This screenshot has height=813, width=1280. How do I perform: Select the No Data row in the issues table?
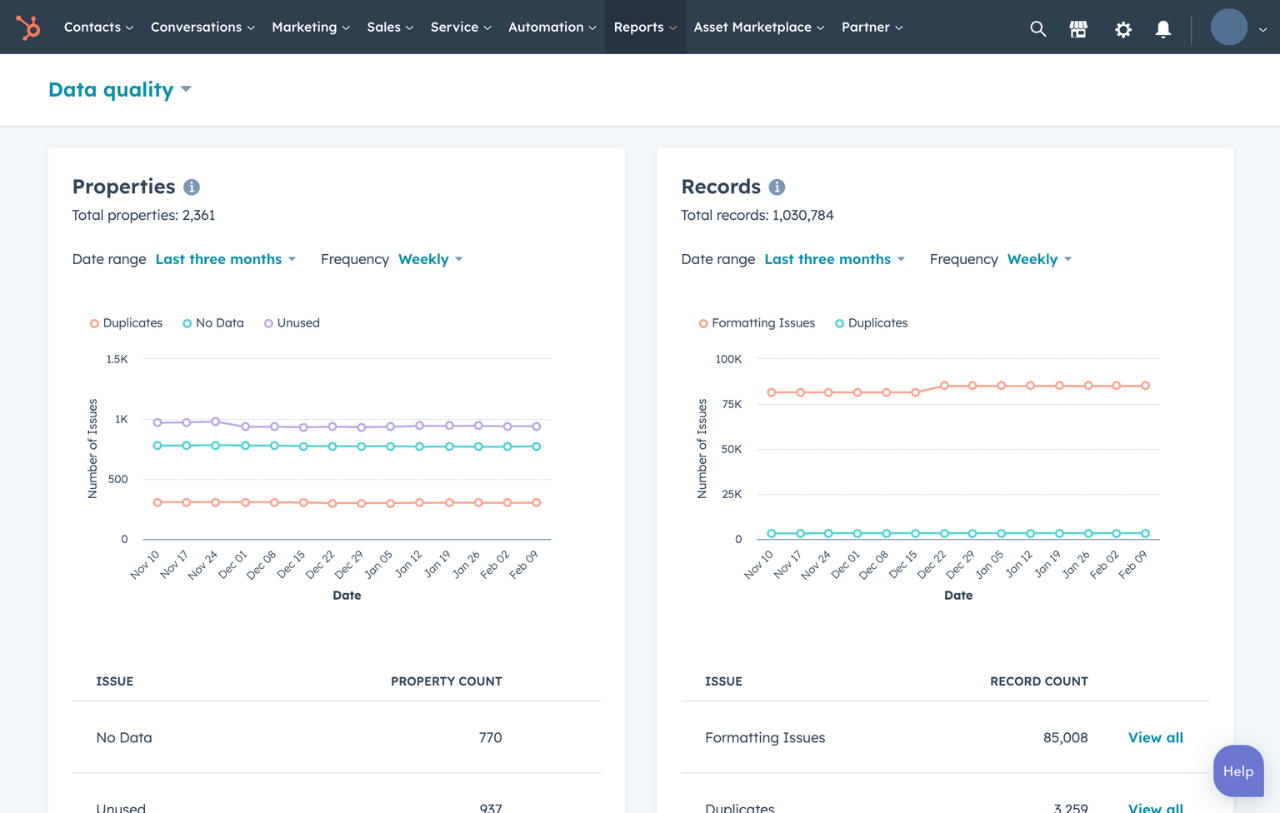pyautogui.click(x=124, y=737)
